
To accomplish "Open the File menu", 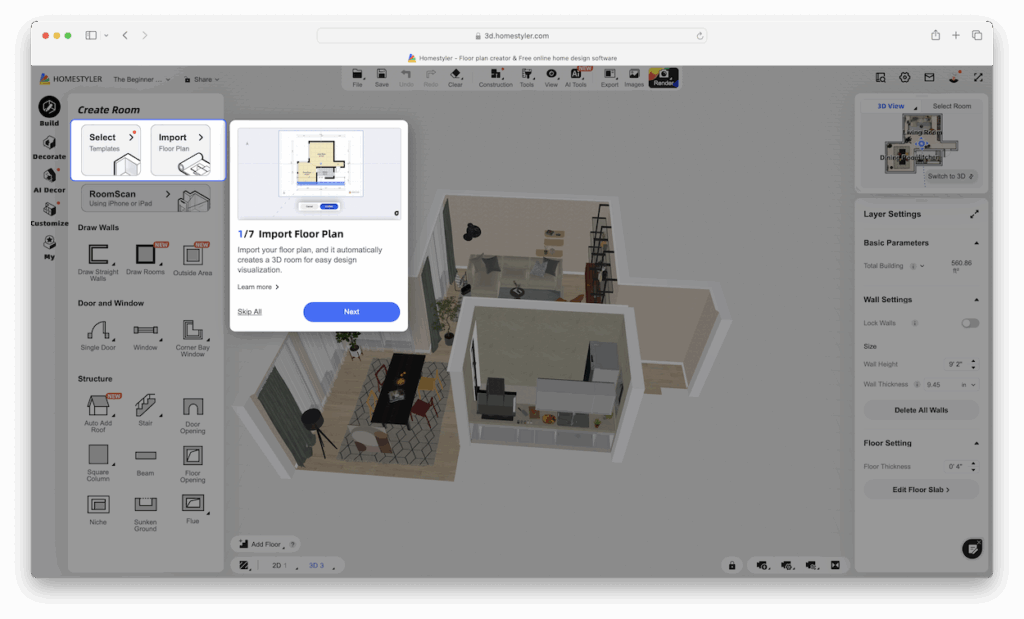I will pyautogui.click(x=356, y=77).
